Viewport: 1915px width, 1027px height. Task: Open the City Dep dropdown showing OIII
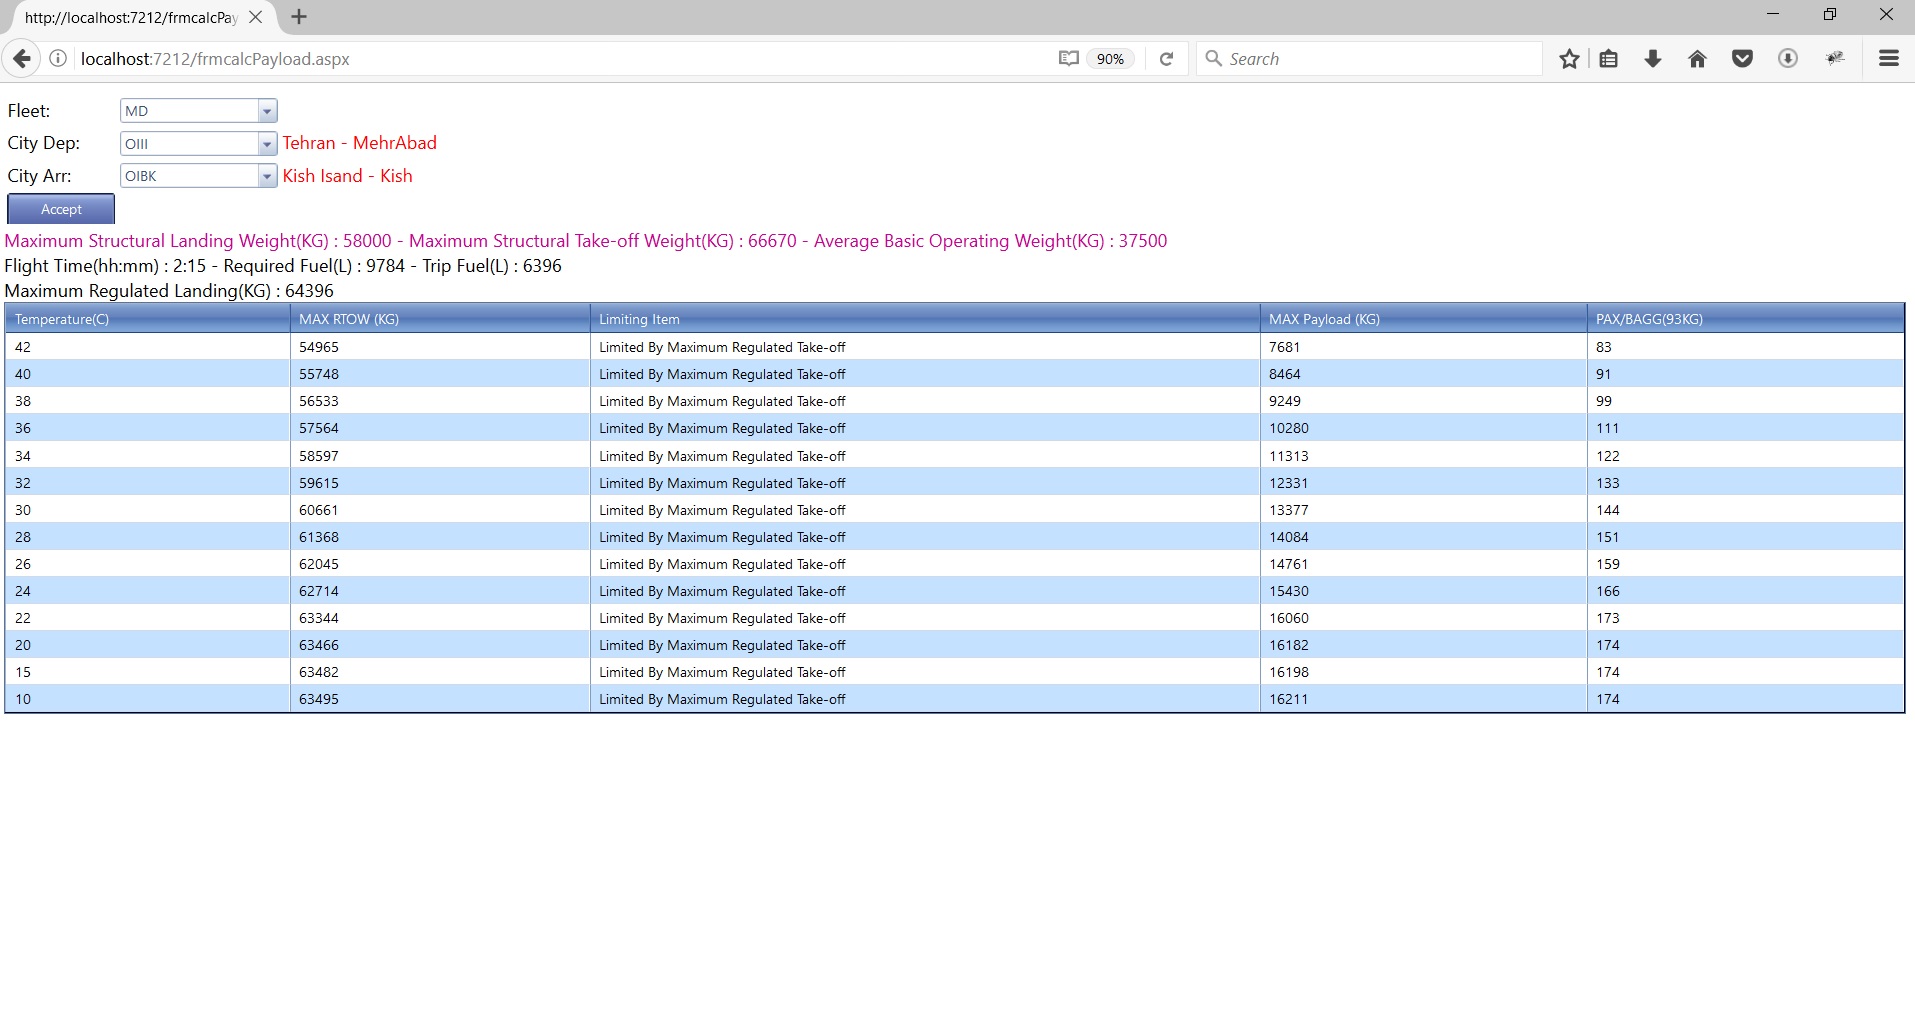click(266, 144)
